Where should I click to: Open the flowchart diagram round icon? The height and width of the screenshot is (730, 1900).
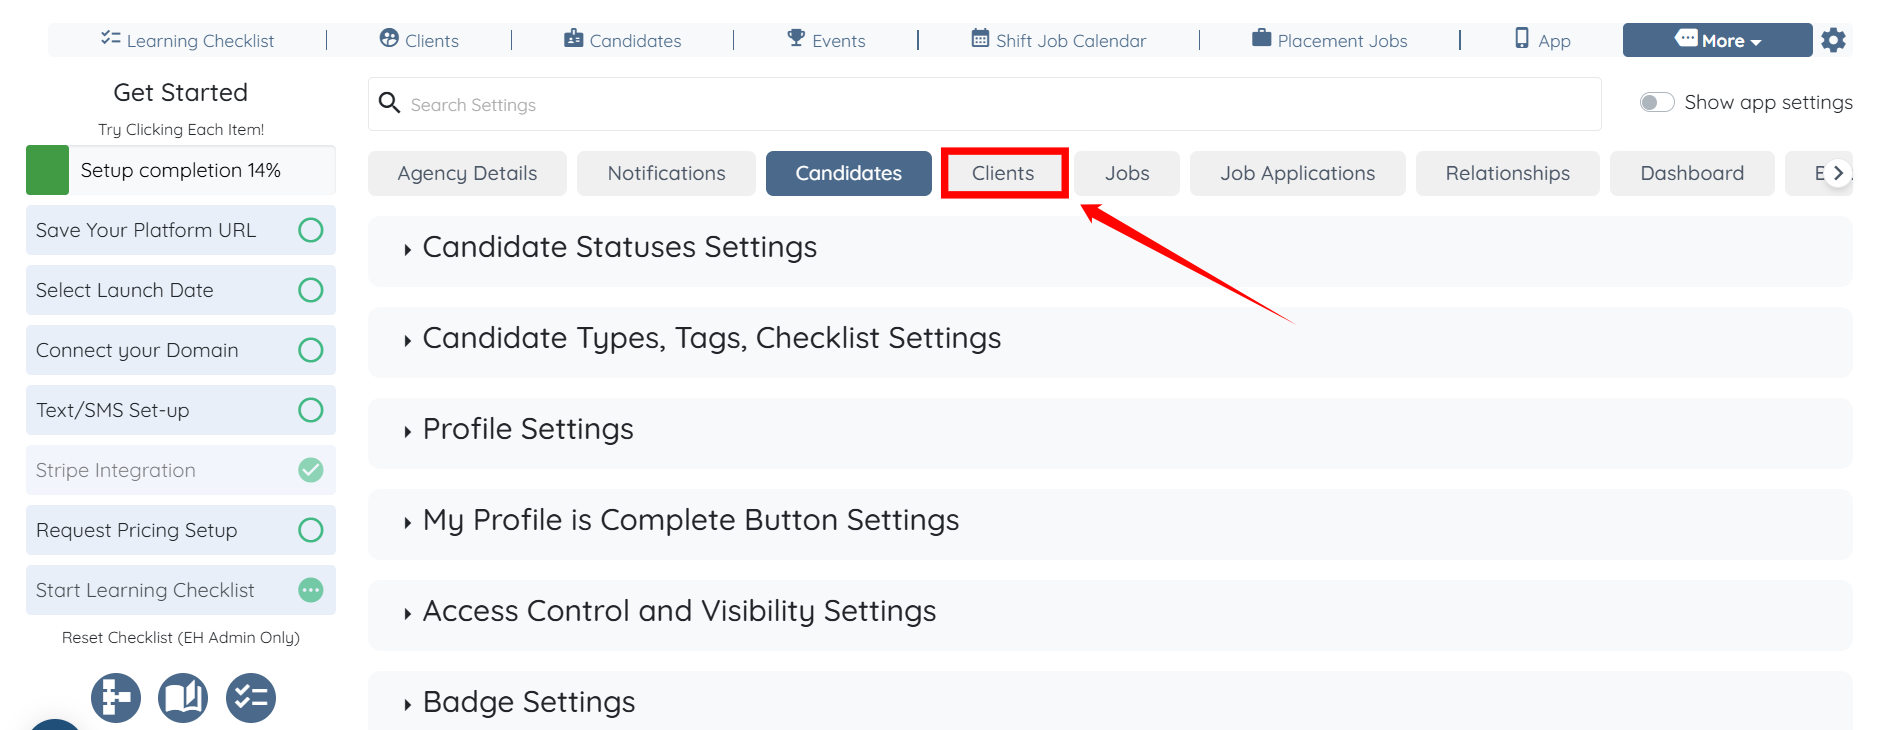(116, 698)
